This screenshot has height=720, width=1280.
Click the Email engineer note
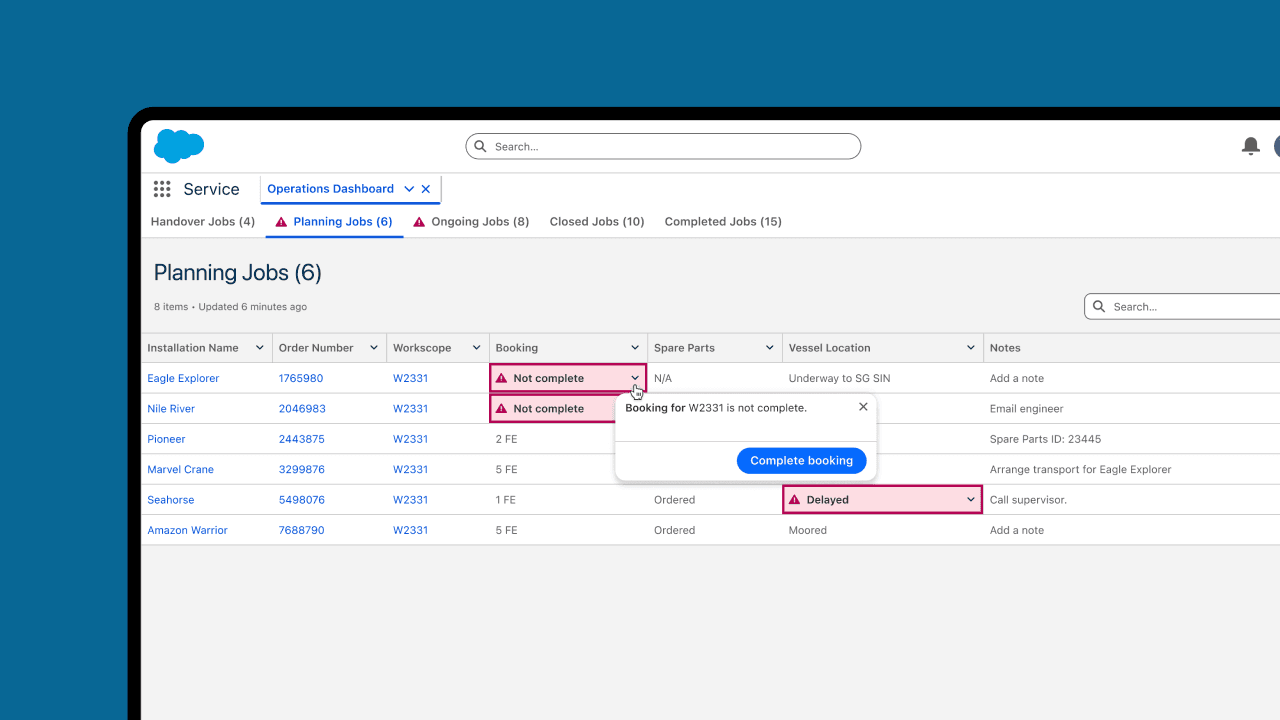[1027, 408]
